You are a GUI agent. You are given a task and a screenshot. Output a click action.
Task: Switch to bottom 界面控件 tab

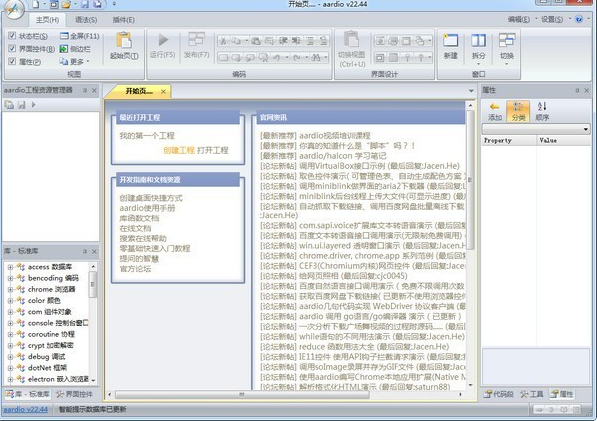click(74, 394)
